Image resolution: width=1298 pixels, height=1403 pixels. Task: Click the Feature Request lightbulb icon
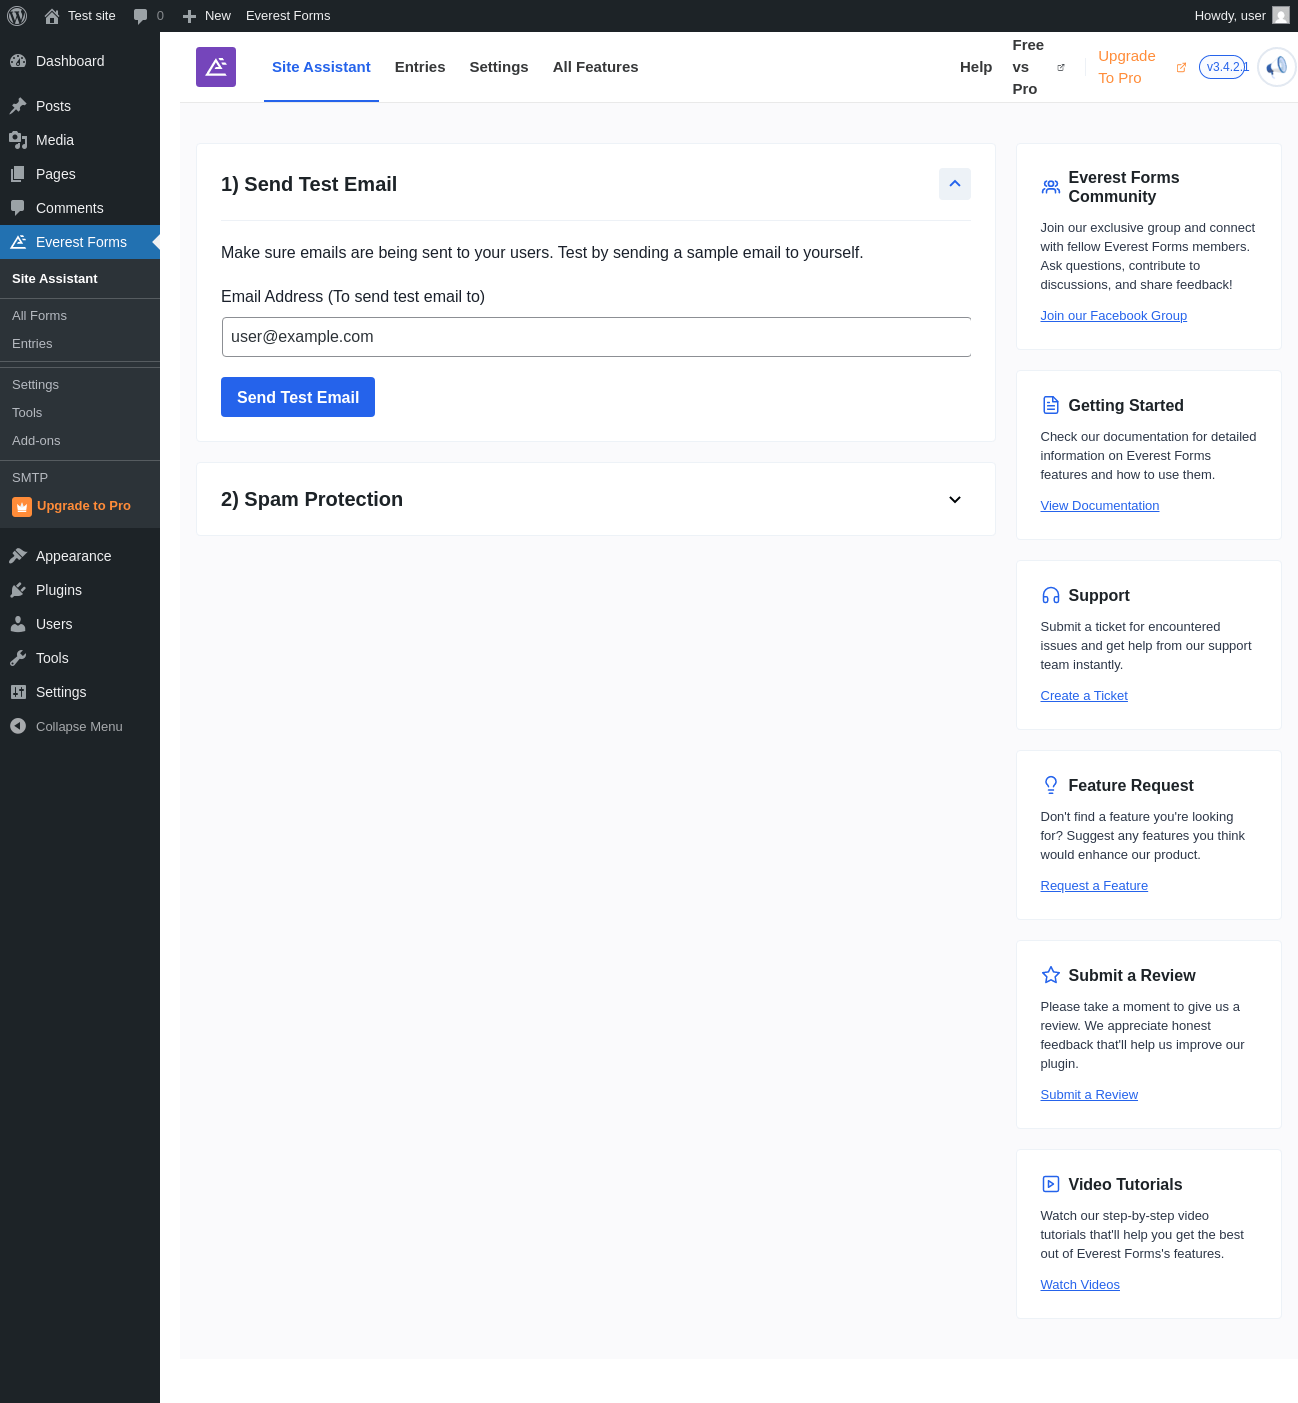pos(1051,785)
